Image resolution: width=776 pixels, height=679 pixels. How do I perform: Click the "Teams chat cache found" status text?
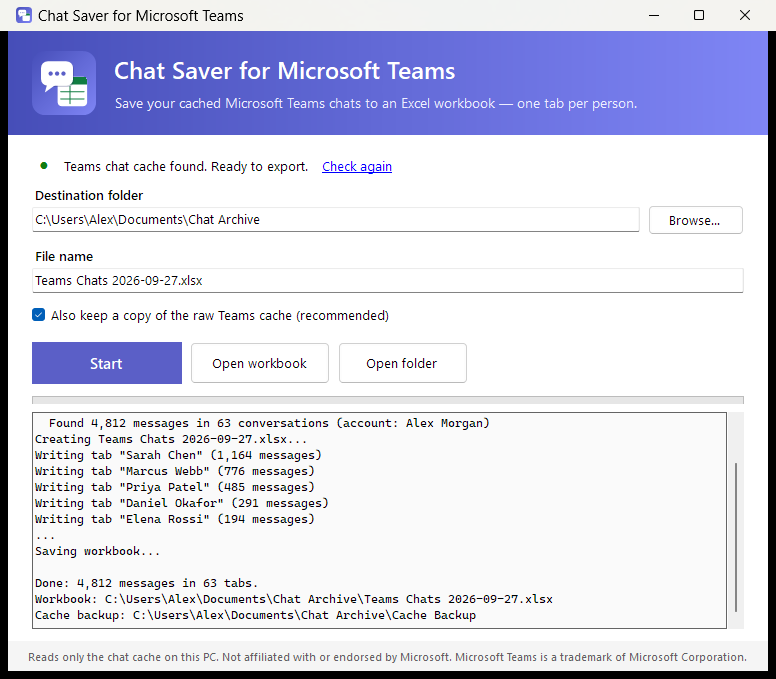[186, 166]
